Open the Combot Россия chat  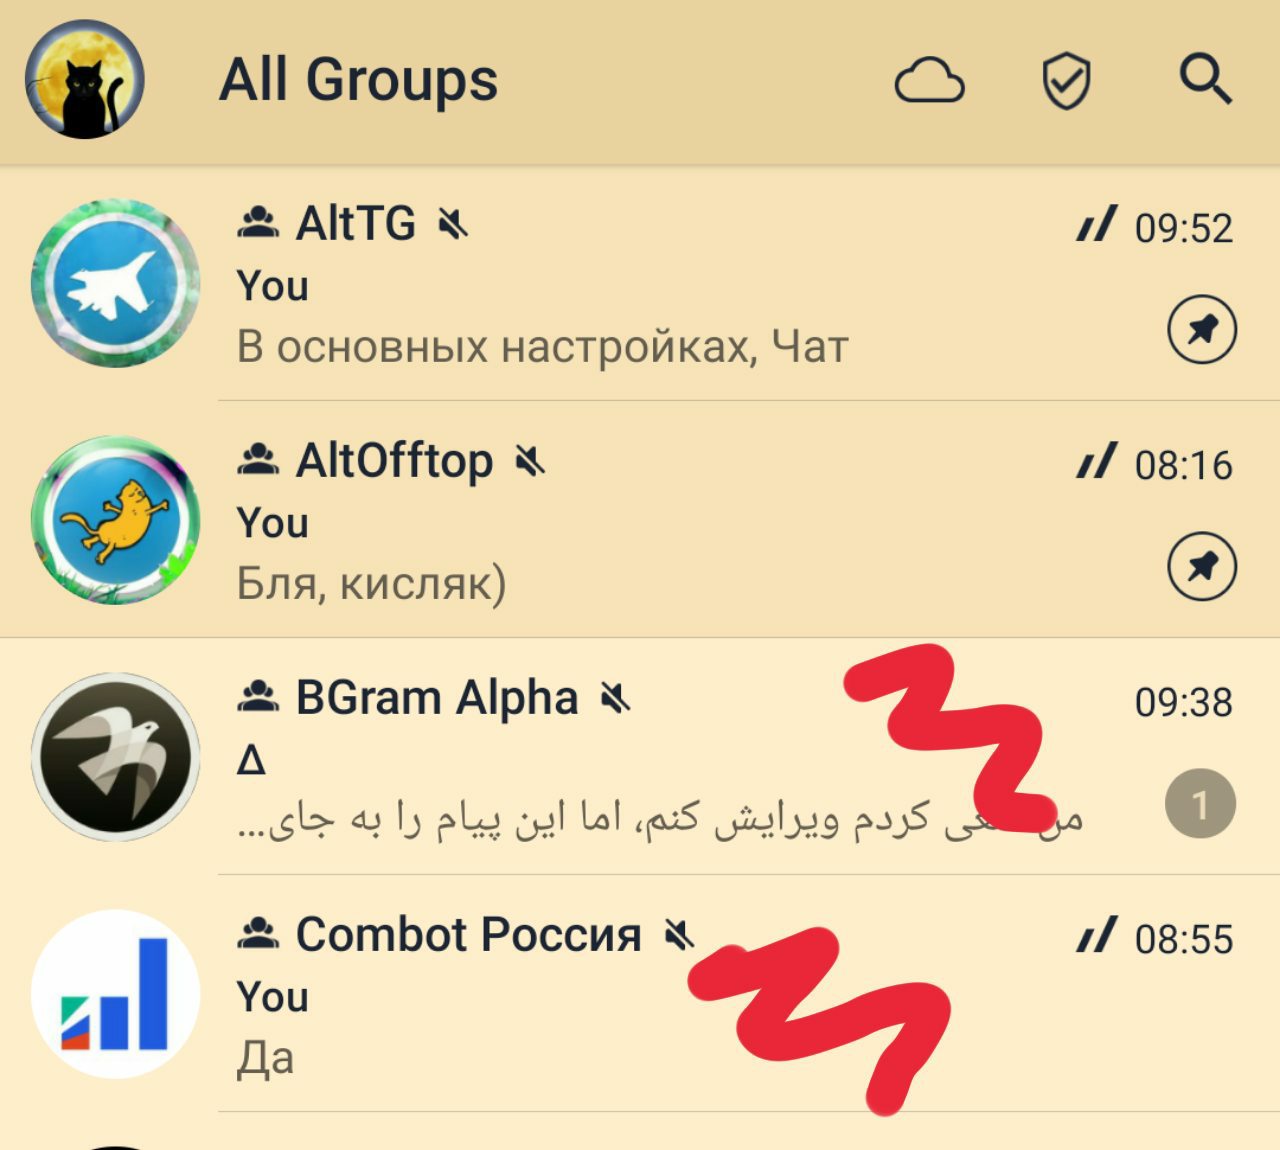point(640,994)
